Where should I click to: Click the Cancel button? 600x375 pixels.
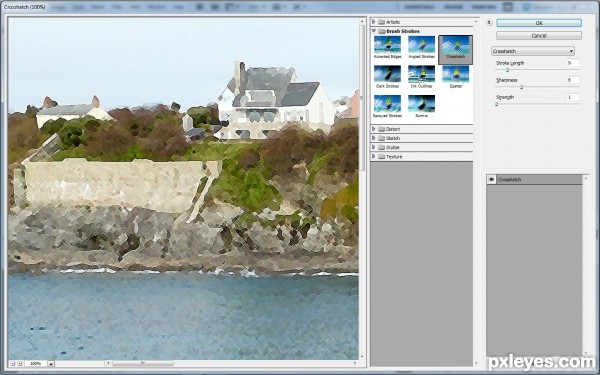point(539,36)
